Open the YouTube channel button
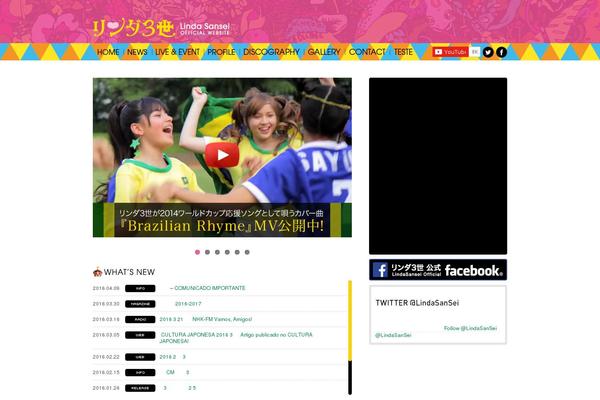Viewport: 600px width, 400px height. (450, 52)
